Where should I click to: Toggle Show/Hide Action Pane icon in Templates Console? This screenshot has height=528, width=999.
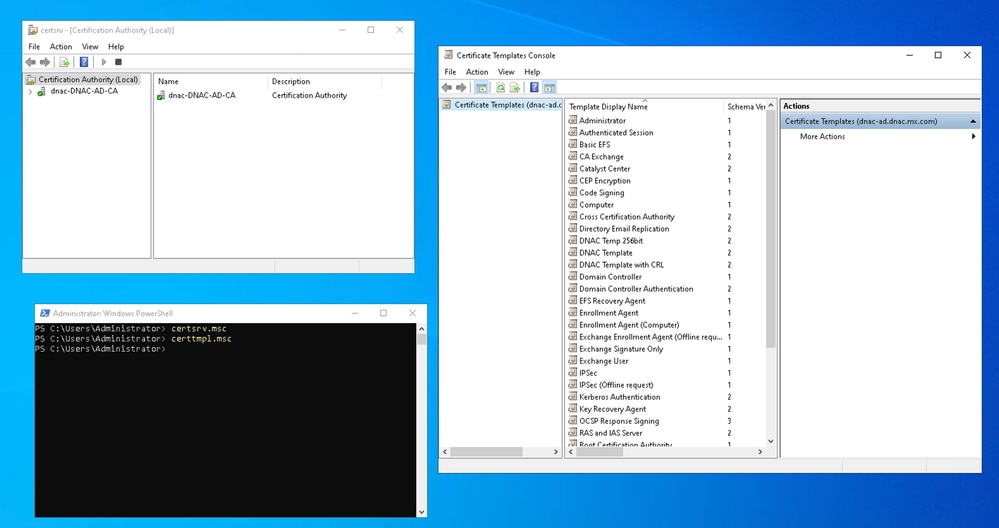(549, 88)
